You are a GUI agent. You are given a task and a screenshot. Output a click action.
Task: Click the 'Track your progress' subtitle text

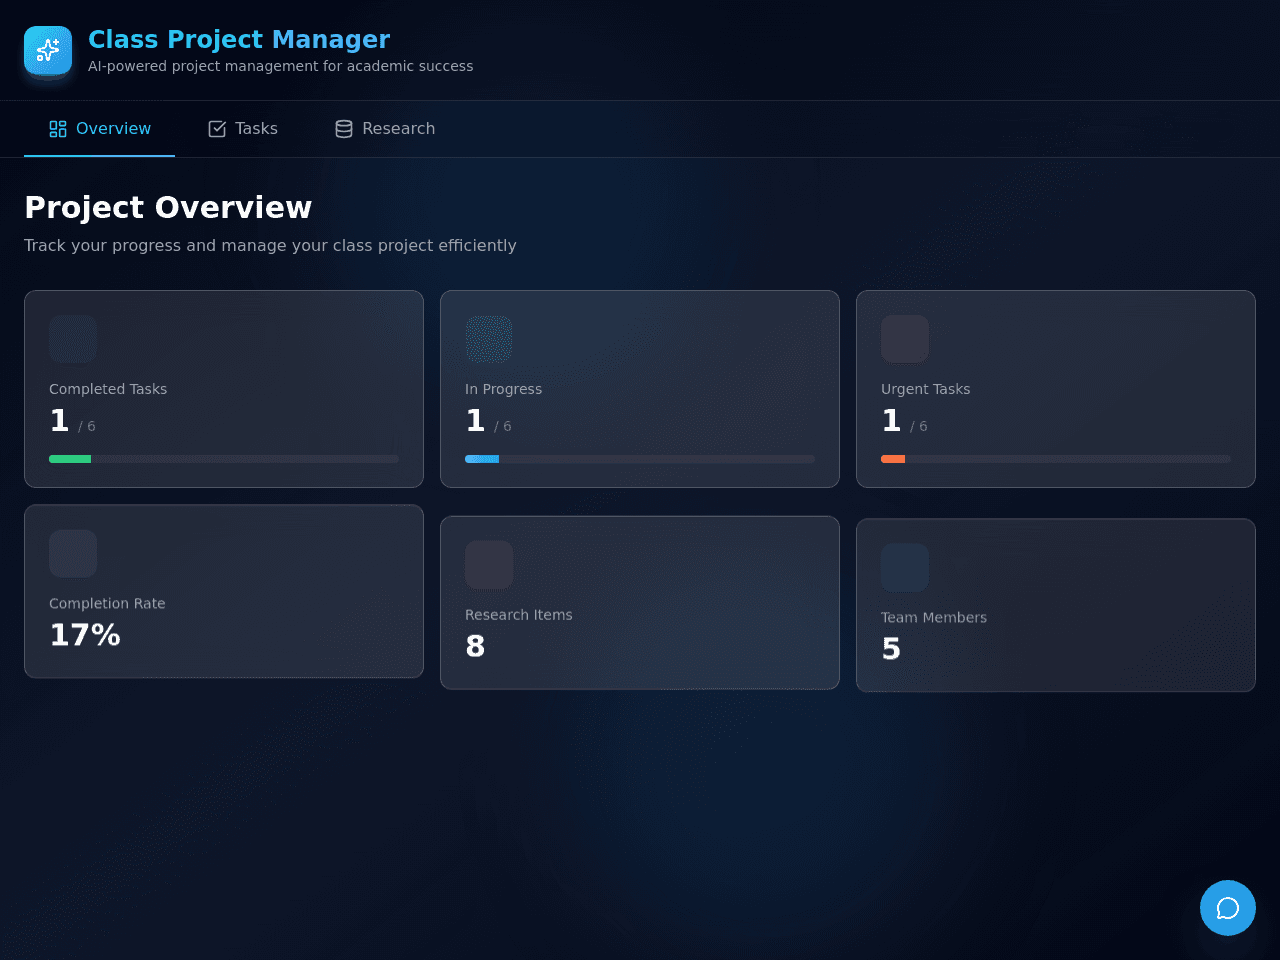(x=270, y=245)
